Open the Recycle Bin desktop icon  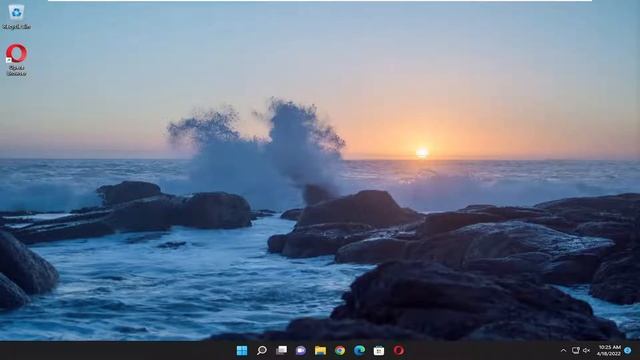pos(16,16)
